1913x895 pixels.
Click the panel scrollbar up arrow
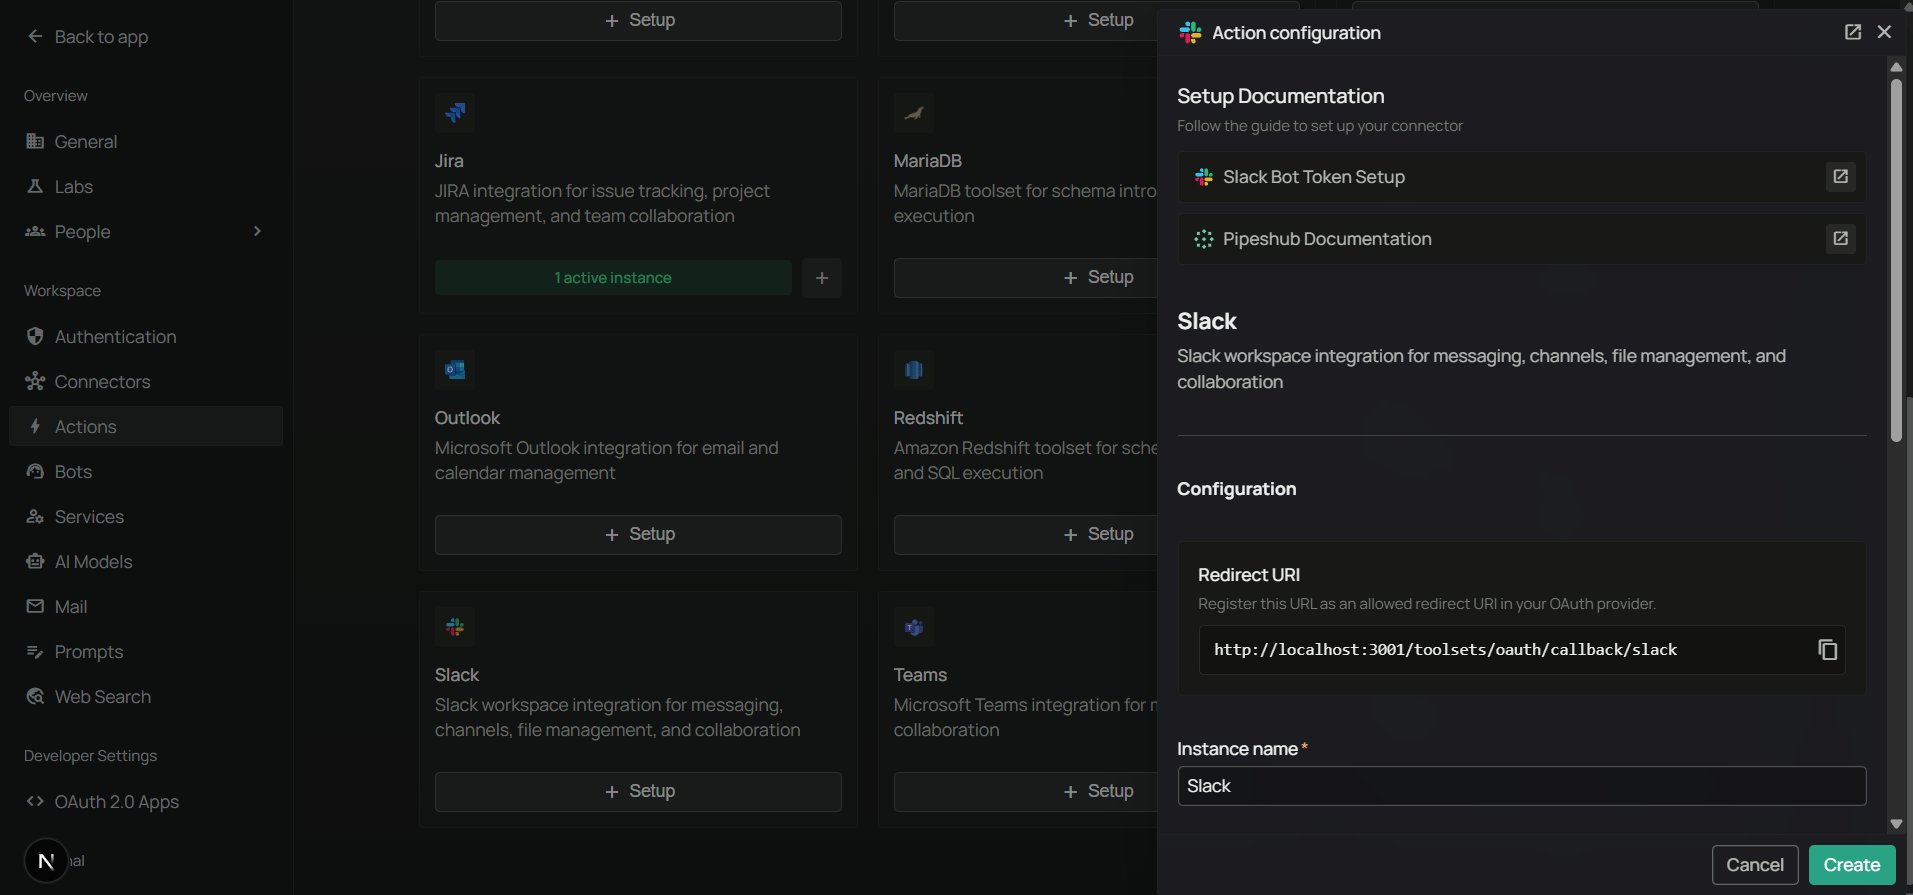coord(1896,67)
